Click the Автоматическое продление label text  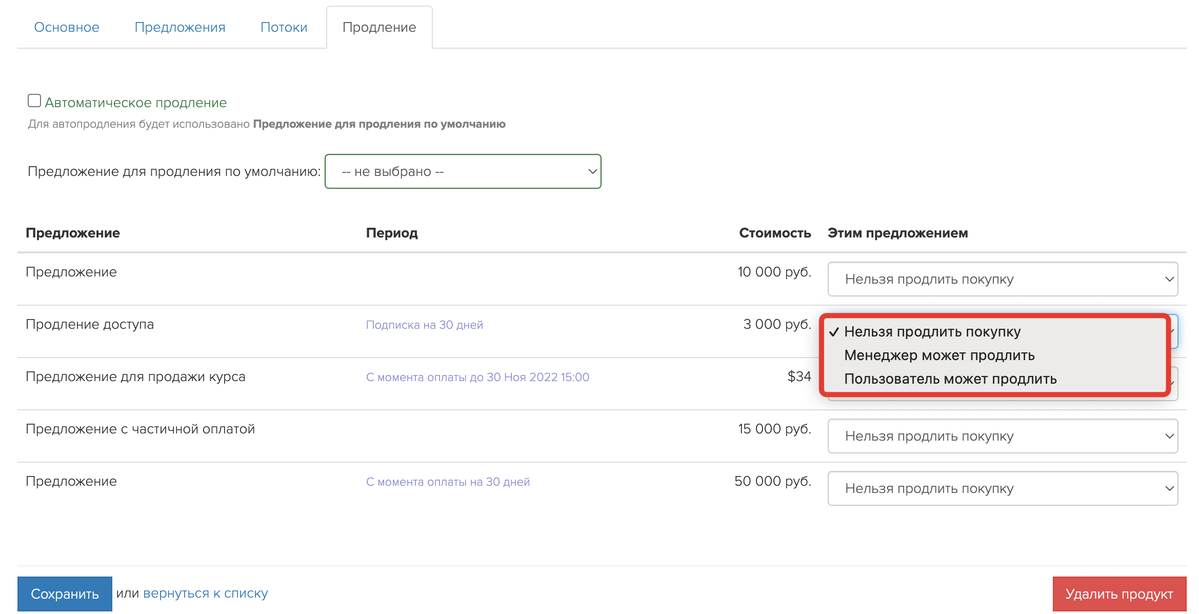[135, 102]
